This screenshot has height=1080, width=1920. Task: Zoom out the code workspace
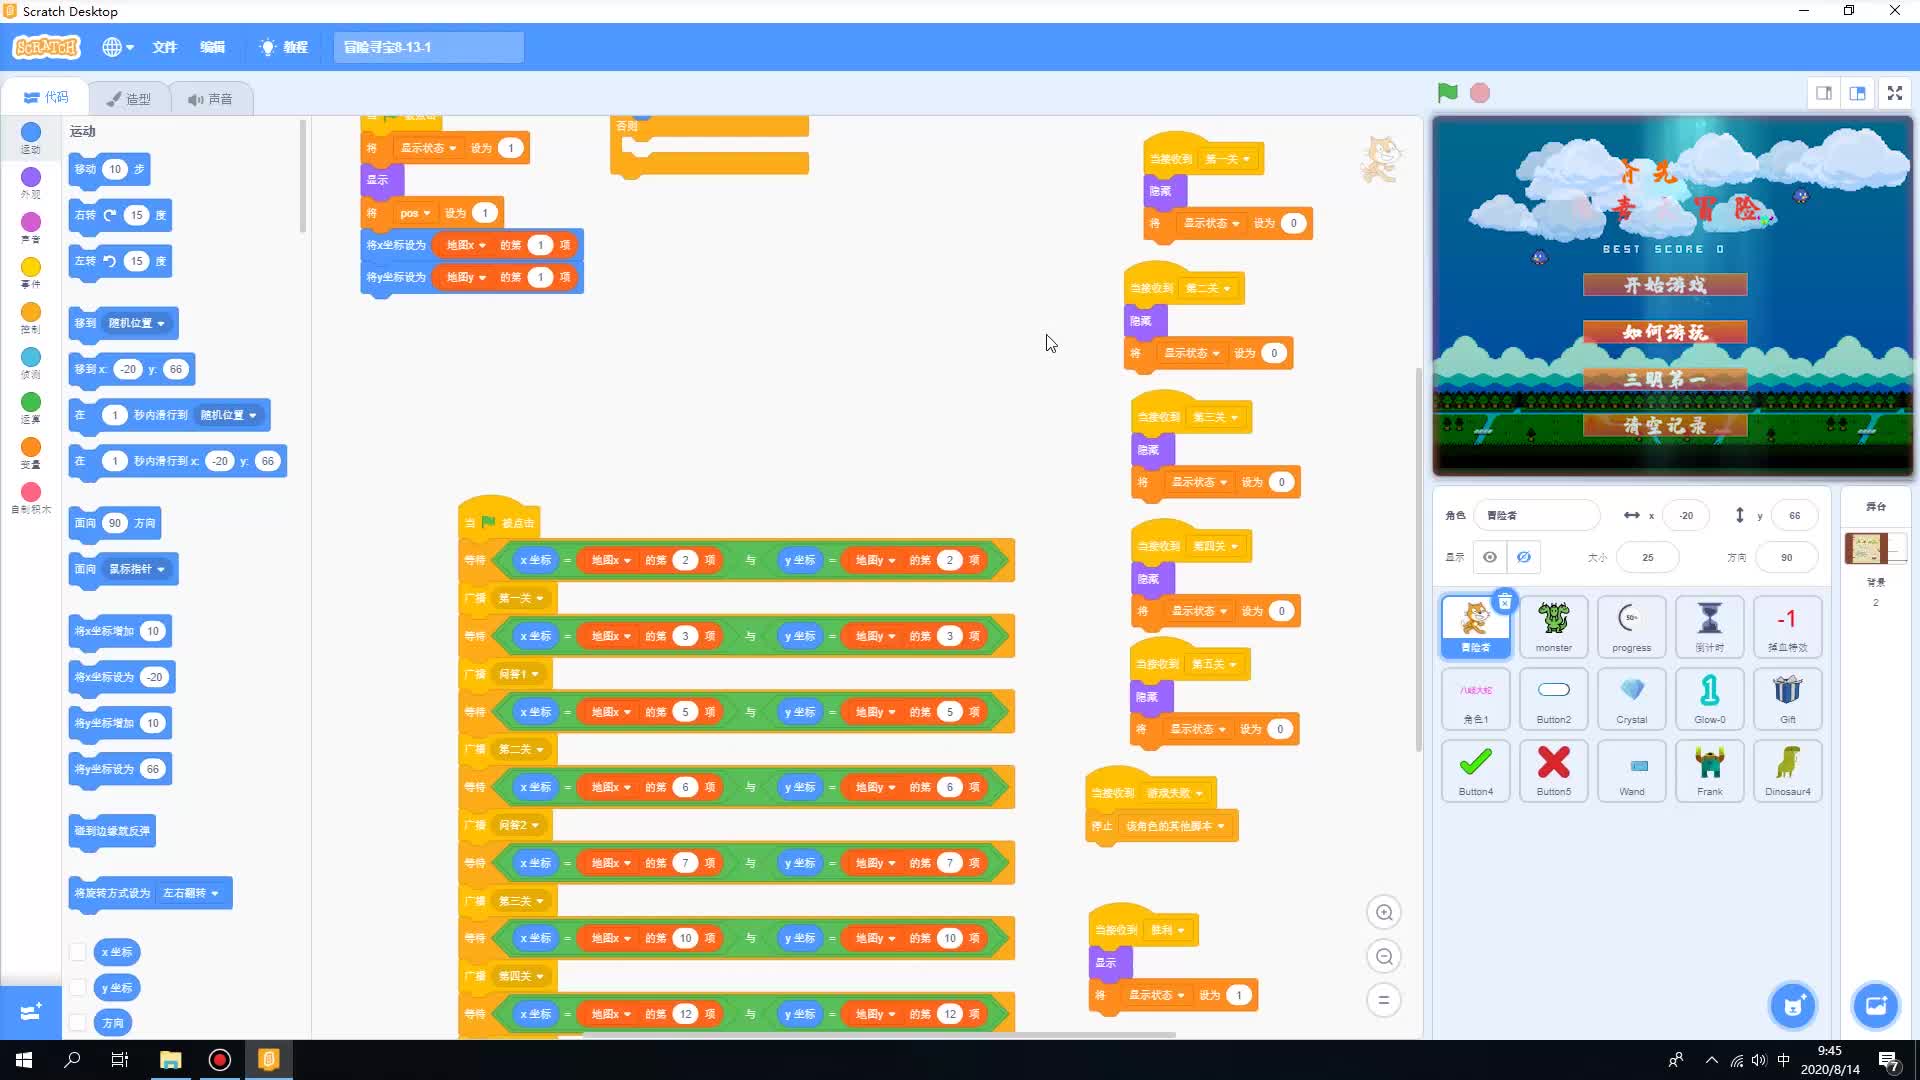[x=1384, y=957]
